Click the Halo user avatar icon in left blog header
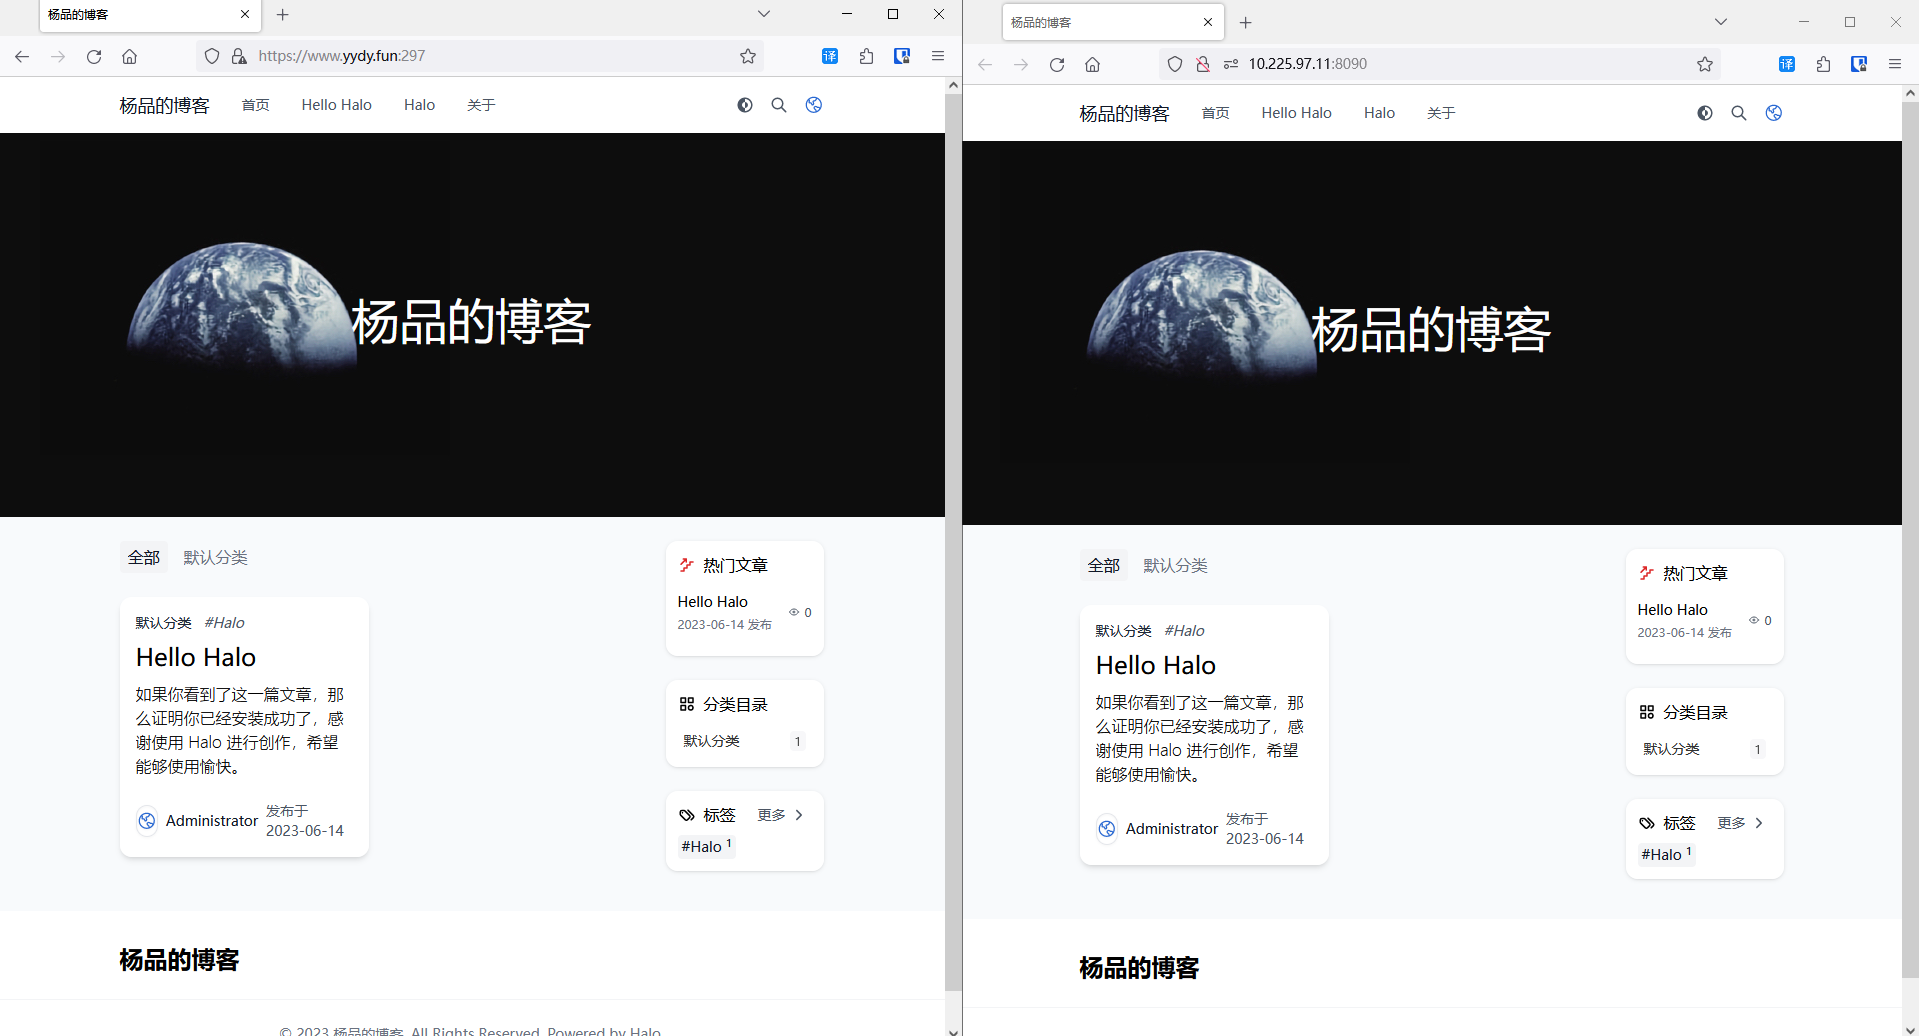Image resolution: width=1919 pixels, height=1036 pixels. [x=814, y=105]
